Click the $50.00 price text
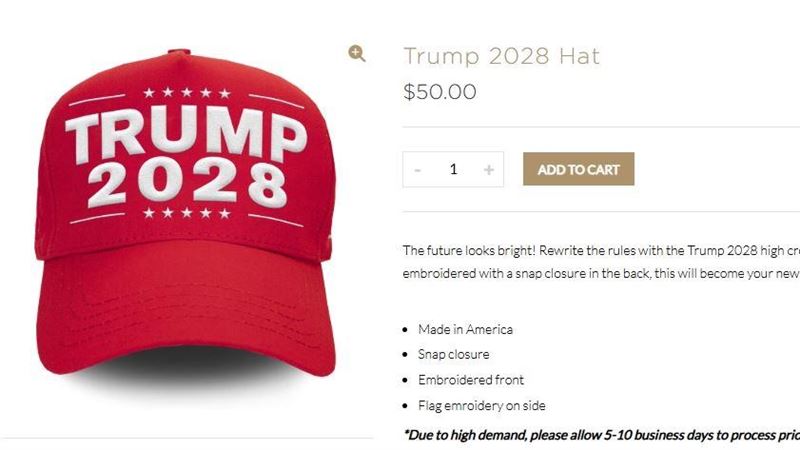The width and height of the screenshot is (800, 450). (440, 92)
